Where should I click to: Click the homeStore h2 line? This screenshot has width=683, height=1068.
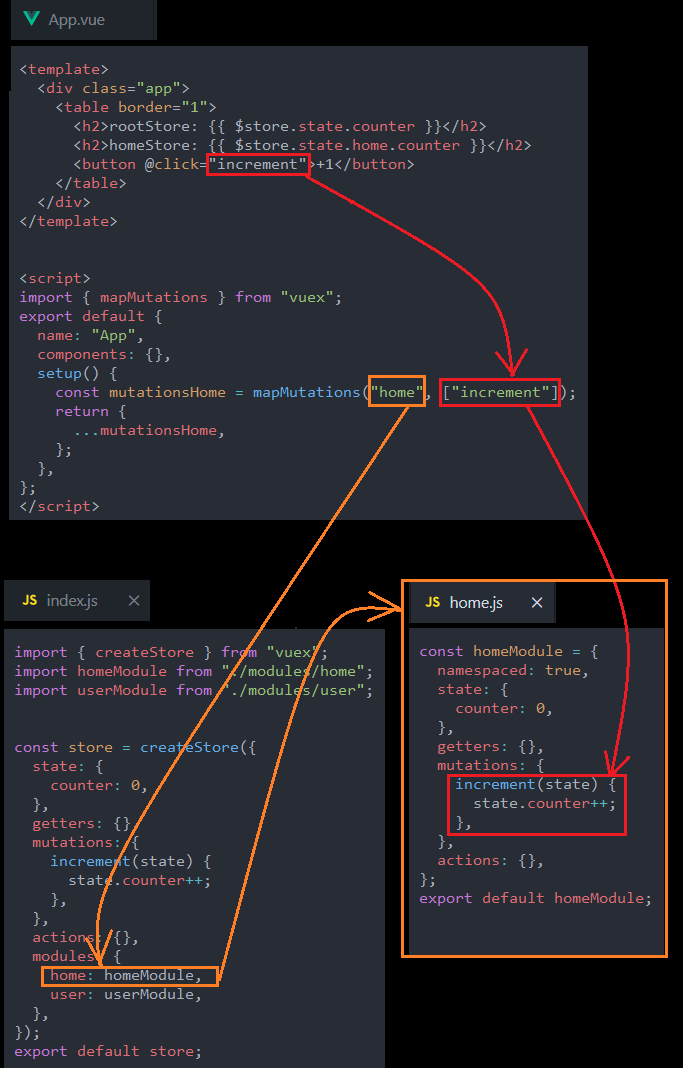click(302, 145)
